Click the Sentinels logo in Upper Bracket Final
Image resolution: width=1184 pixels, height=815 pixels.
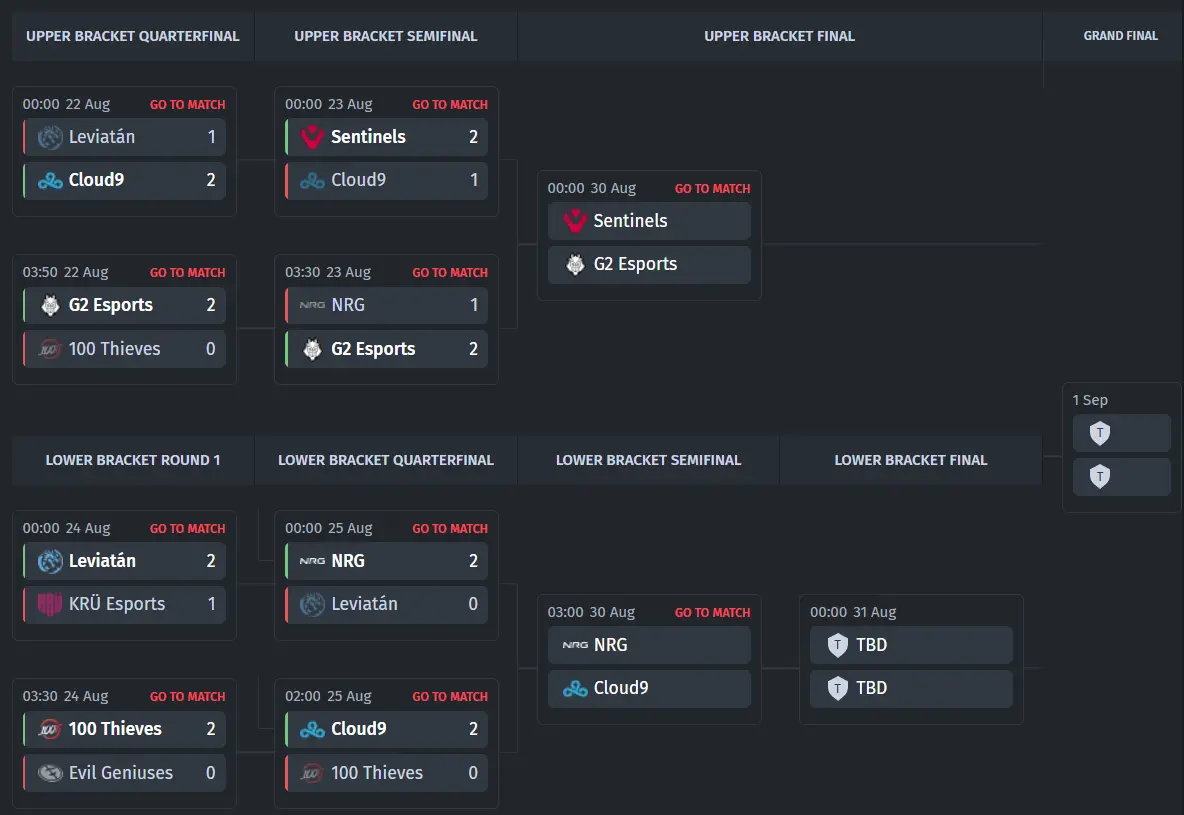tap(575, 221)
